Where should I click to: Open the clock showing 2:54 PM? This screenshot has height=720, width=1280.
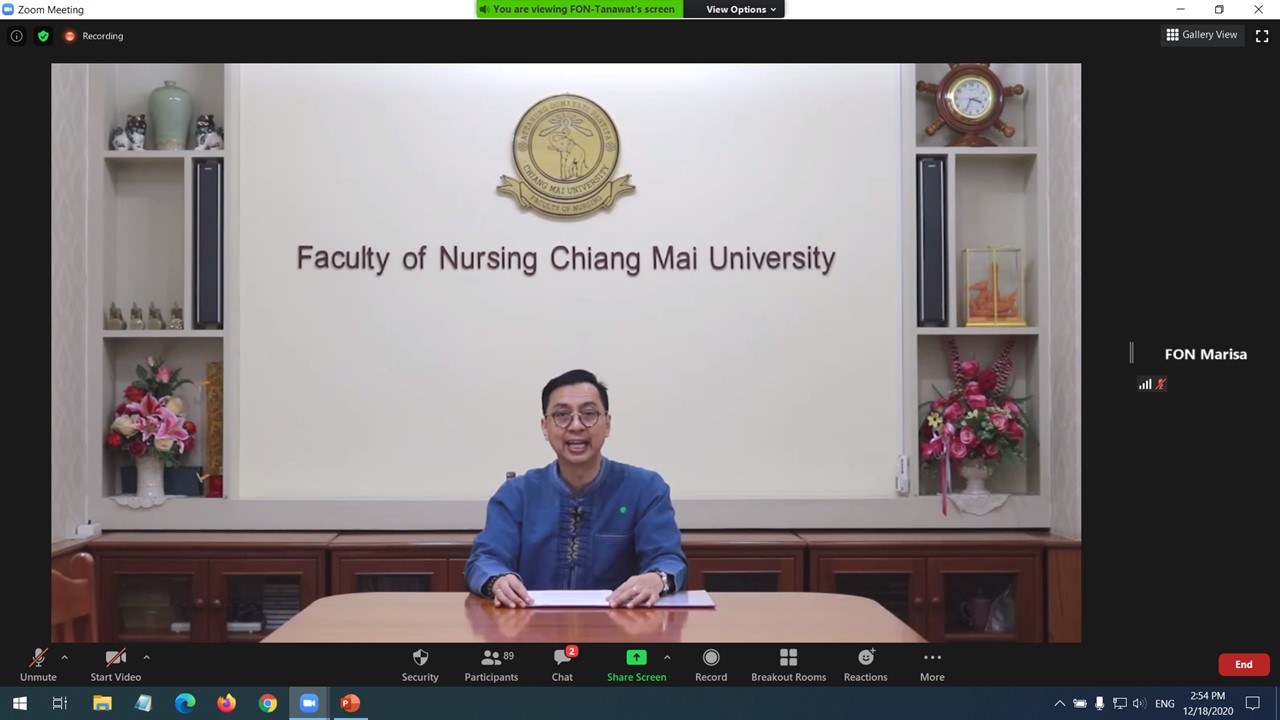1208,703
